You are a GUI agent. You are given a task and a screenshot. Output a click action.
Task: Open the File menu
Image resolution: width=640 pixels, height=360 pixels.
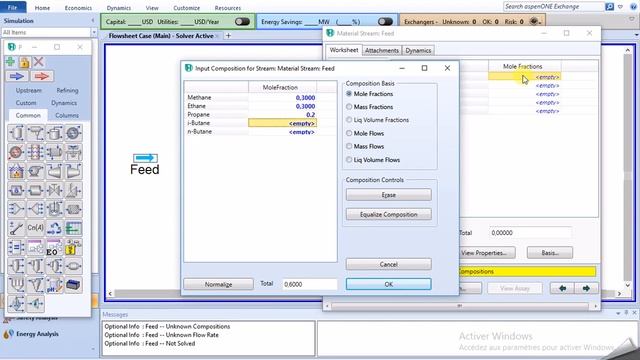pyautogui.click(x=13, y=7)
